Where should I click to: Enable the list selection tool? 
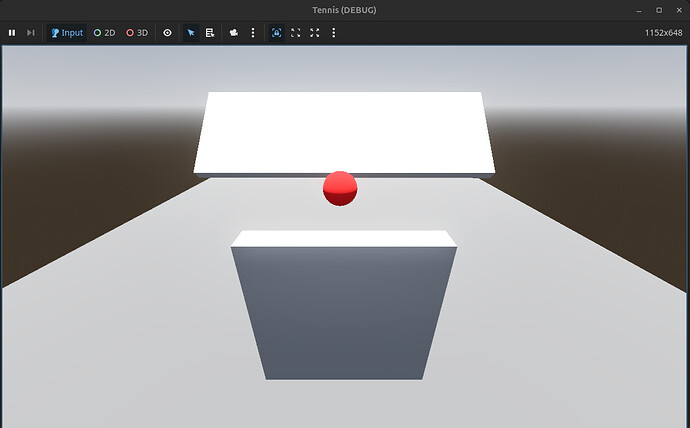210,33
